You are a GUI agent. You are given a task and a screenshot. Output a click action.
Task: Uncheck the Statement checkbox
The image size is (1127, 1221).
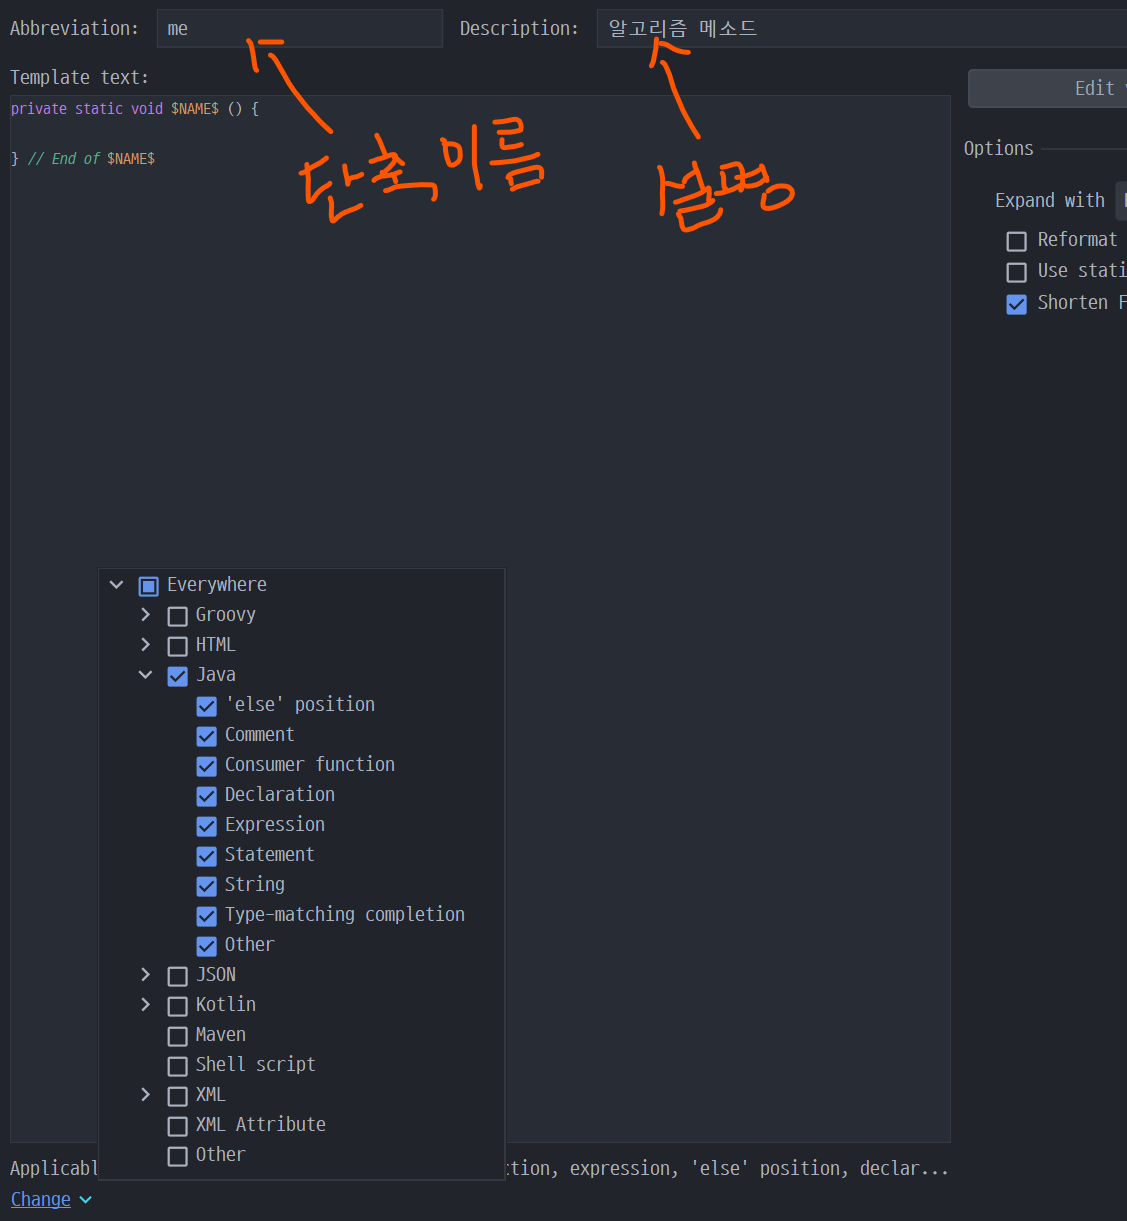(206, 856)
